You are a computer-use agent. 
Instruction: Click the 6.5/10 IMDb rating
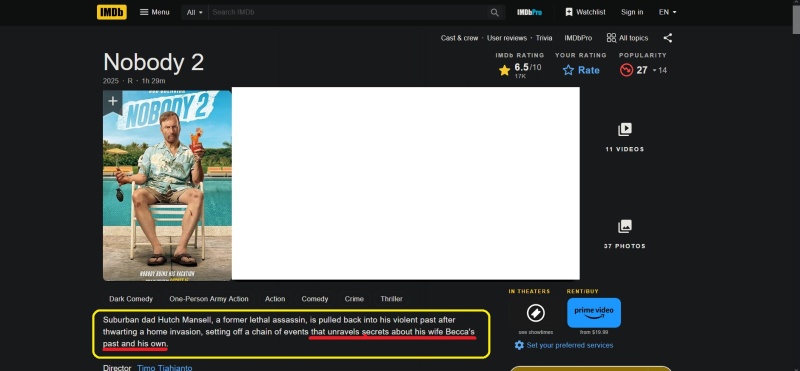tap(520, 70)
